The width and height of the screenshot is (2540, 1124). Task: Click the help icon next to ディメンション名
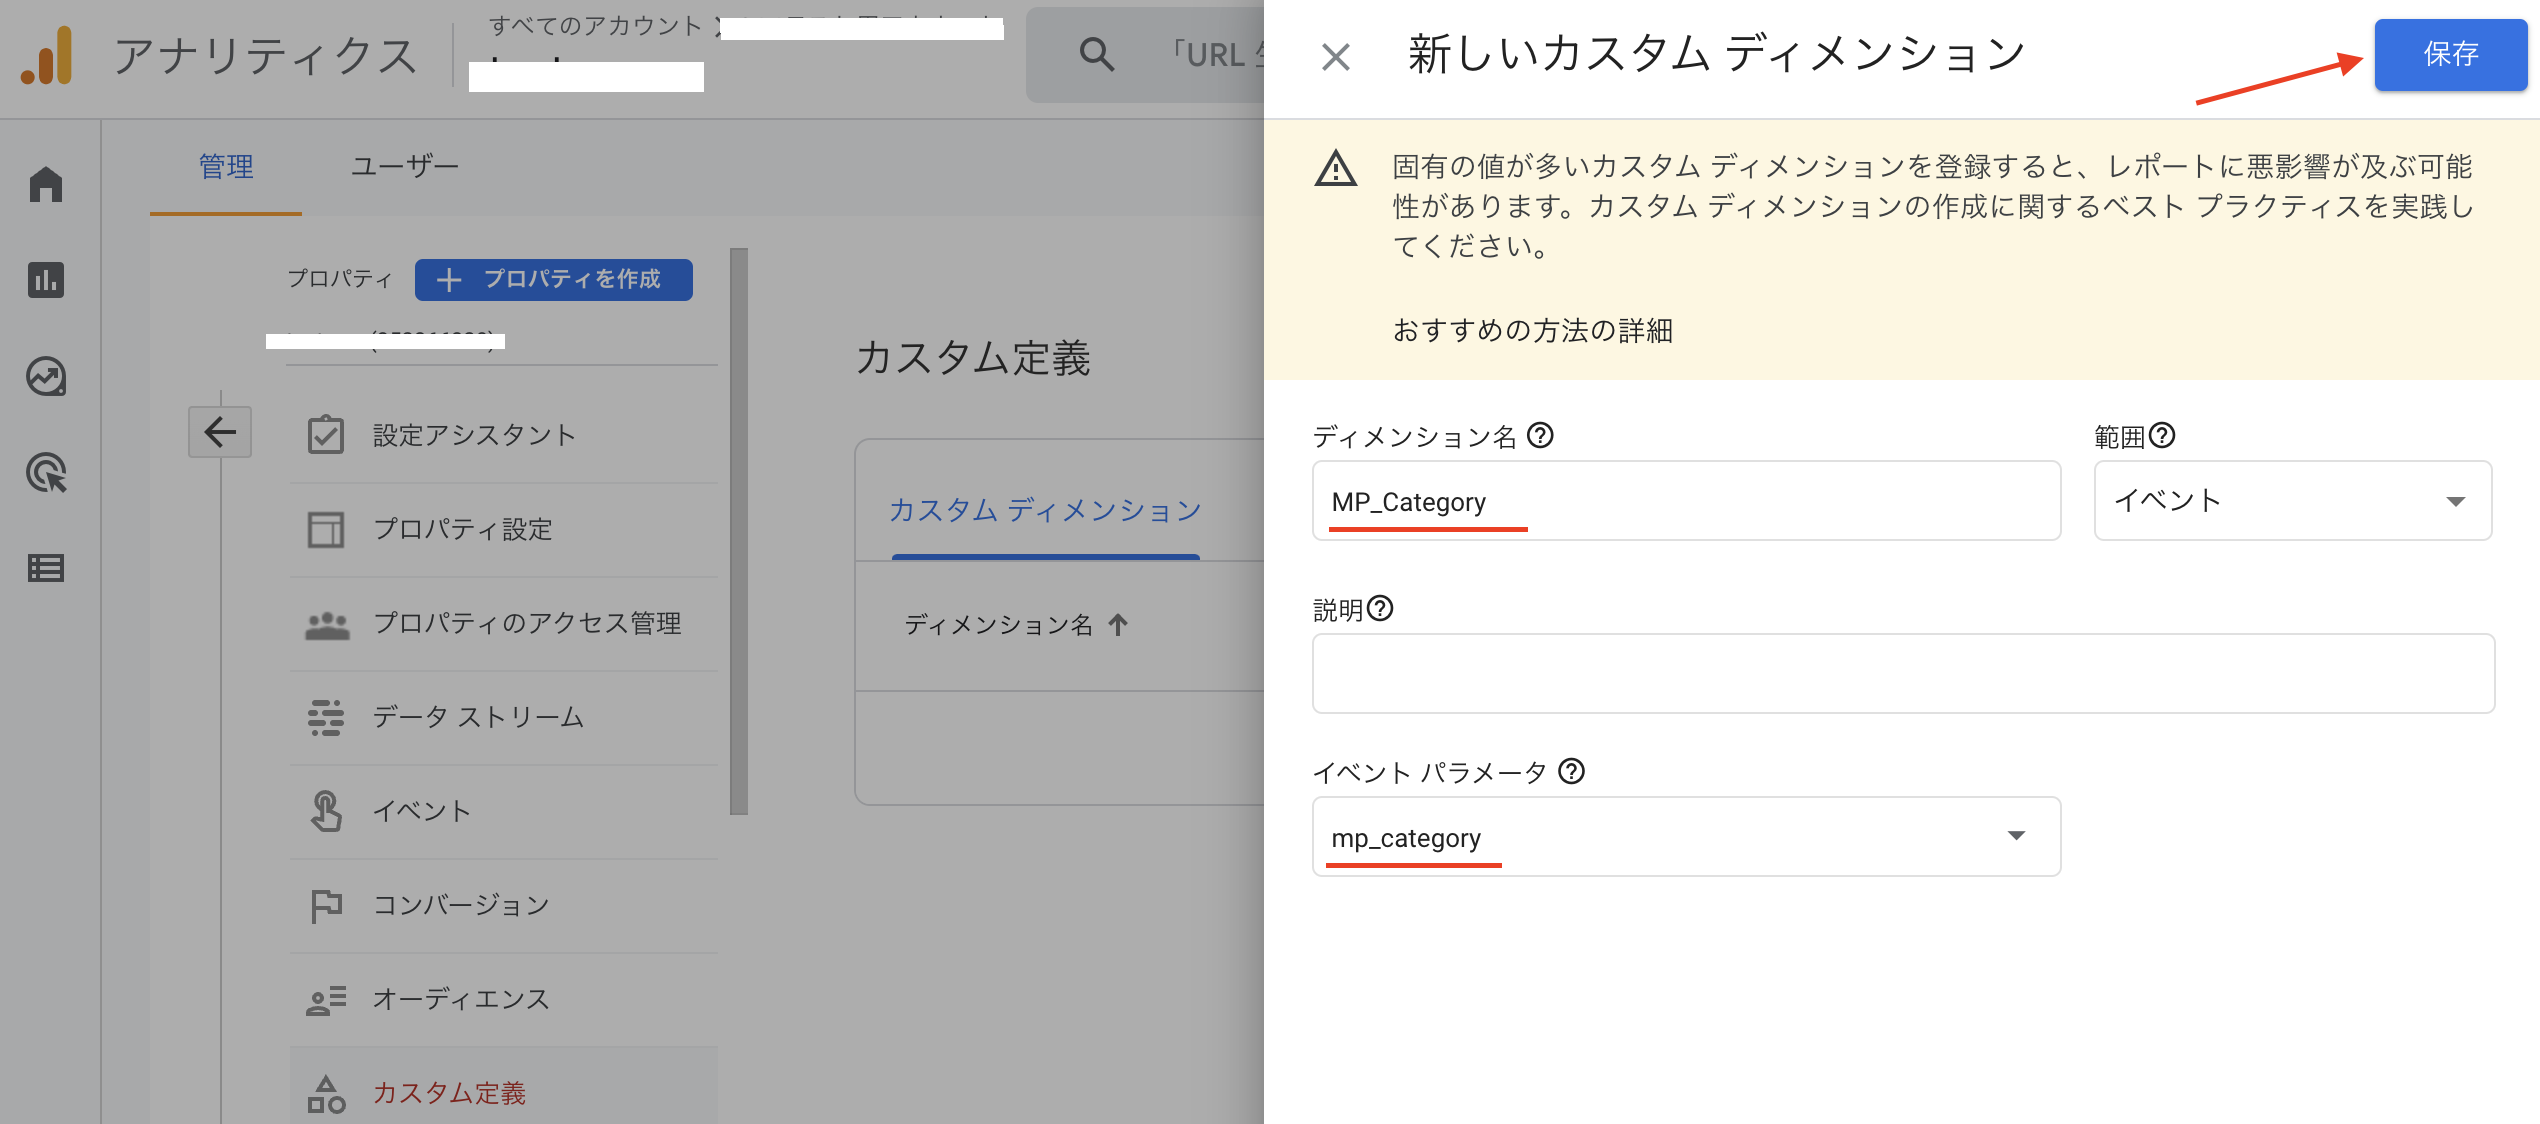1540,435
